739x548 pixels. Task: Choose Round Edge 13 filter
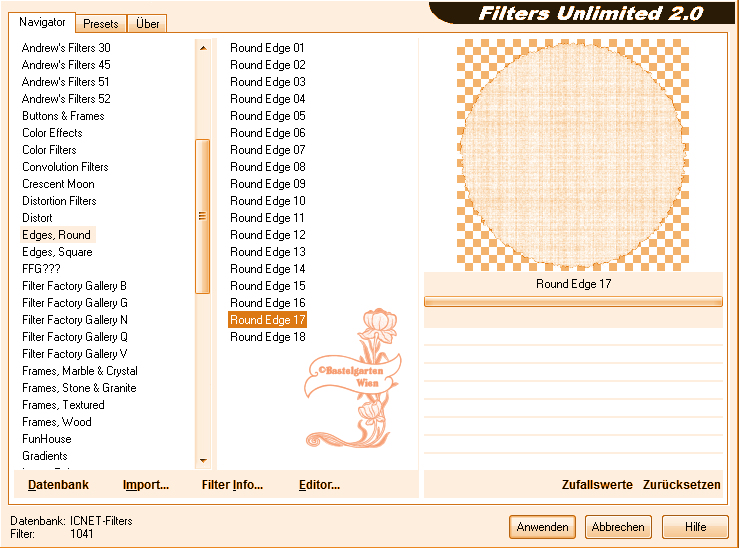267,252
